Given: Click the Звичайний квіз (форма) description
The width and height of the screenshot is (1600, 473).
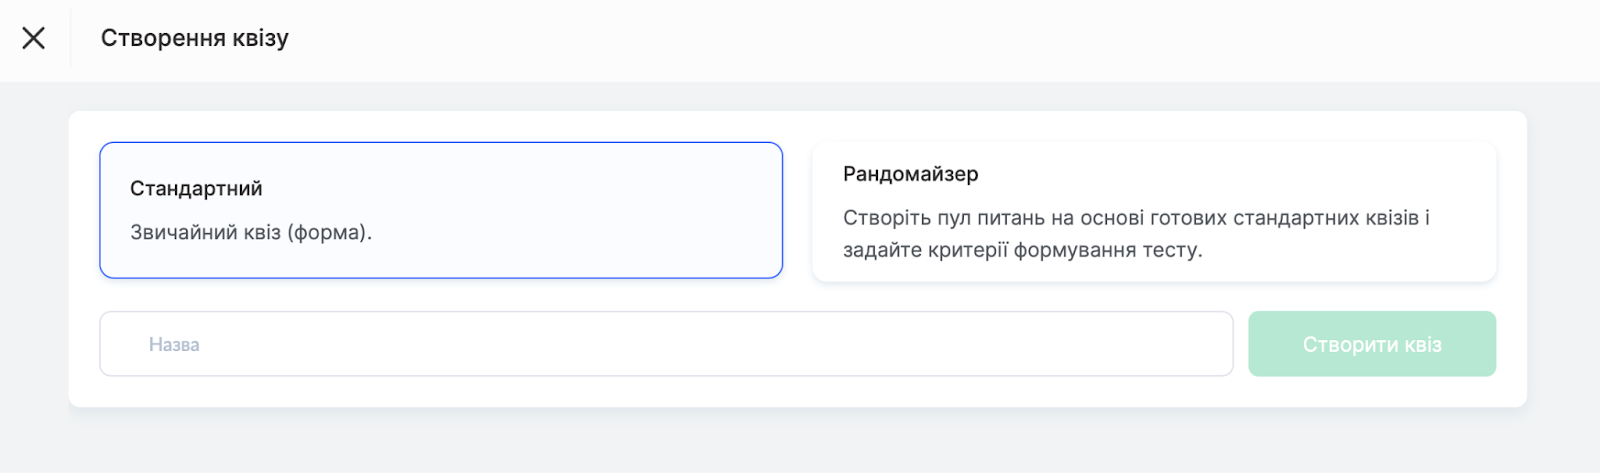Looking at the screenshot, I should click(x=251, y=232).
